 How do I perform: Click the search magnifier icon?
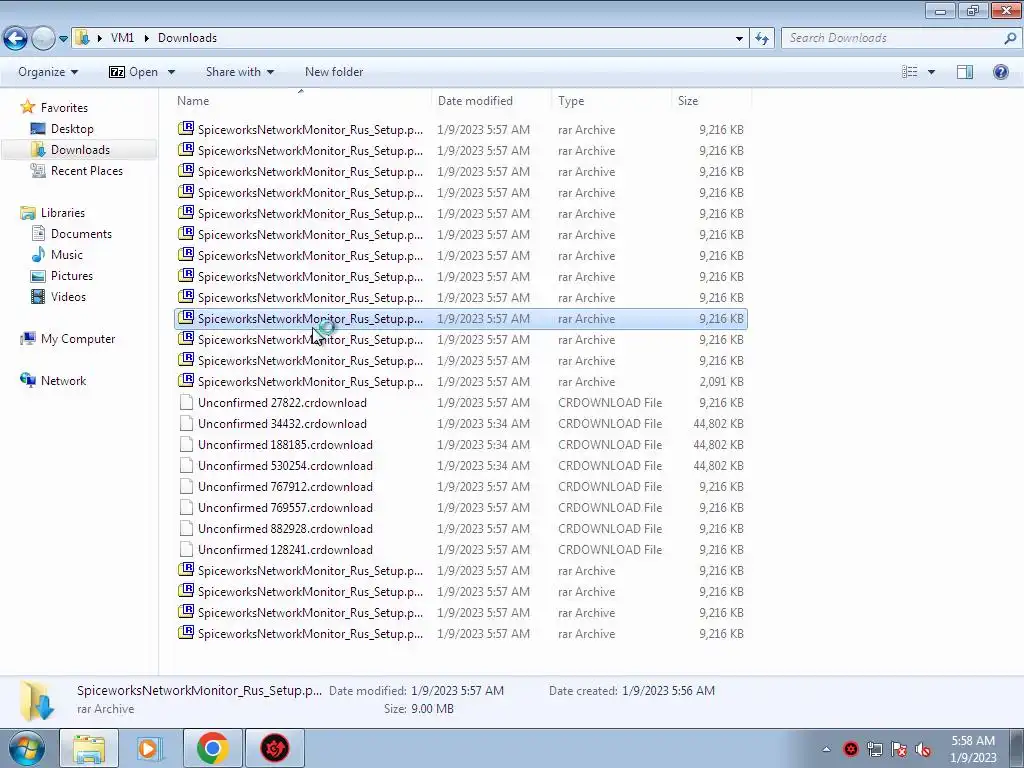click(x=1010, y=38)
